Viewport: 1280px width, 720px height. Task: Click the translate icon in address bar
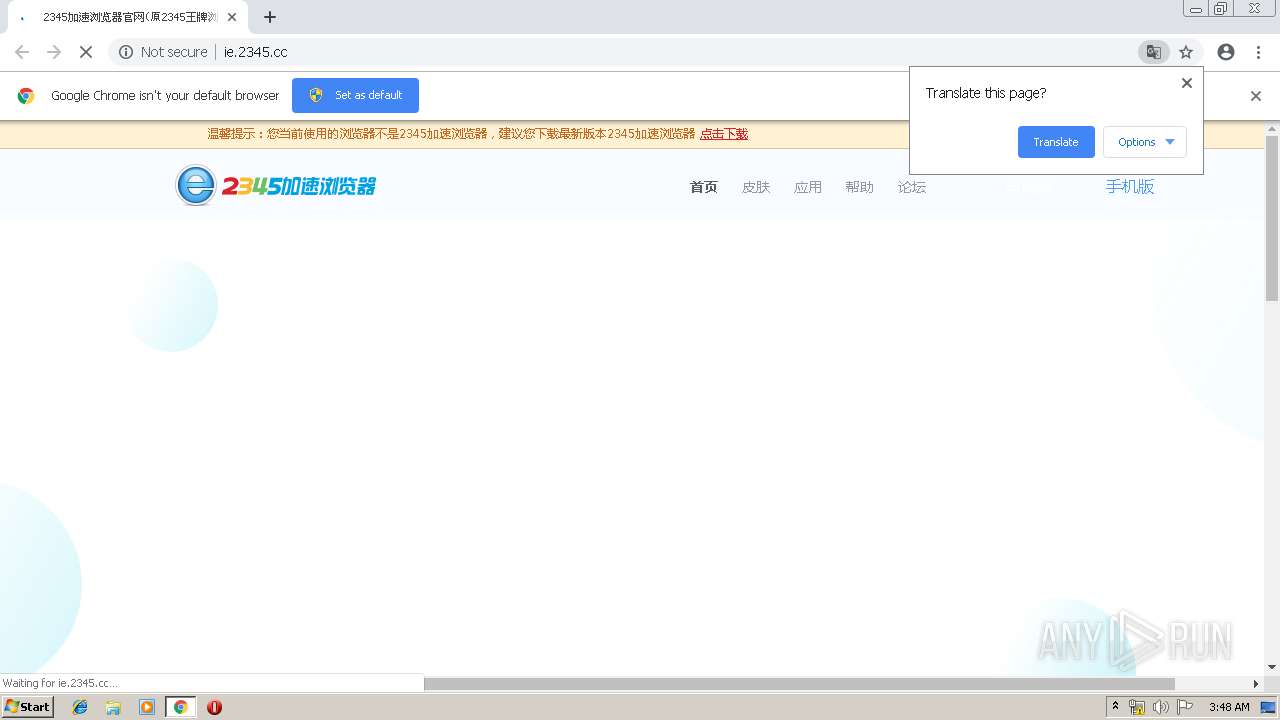point(1153,52)
